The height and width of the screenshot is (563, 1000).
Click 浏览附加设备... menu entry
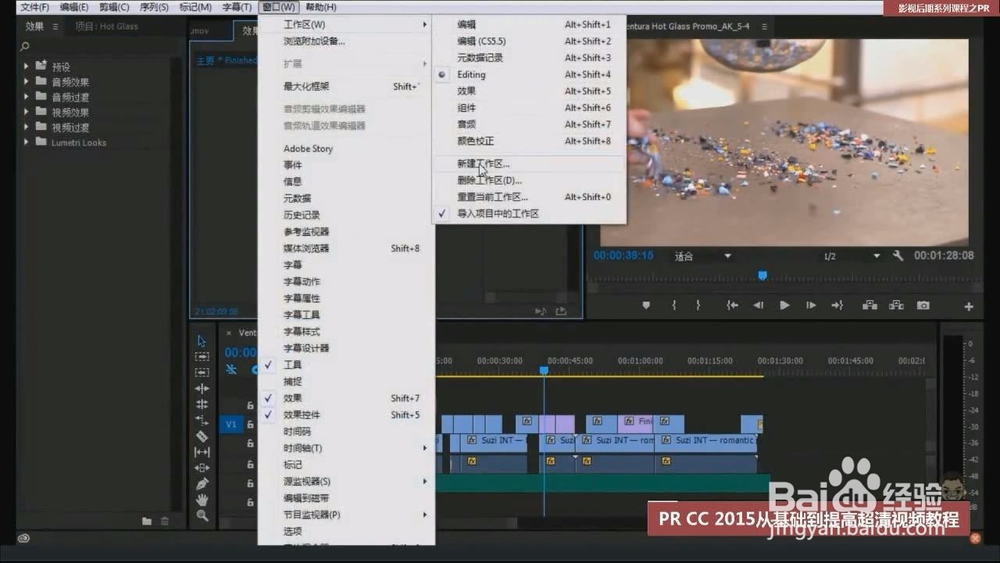(346, 41)
